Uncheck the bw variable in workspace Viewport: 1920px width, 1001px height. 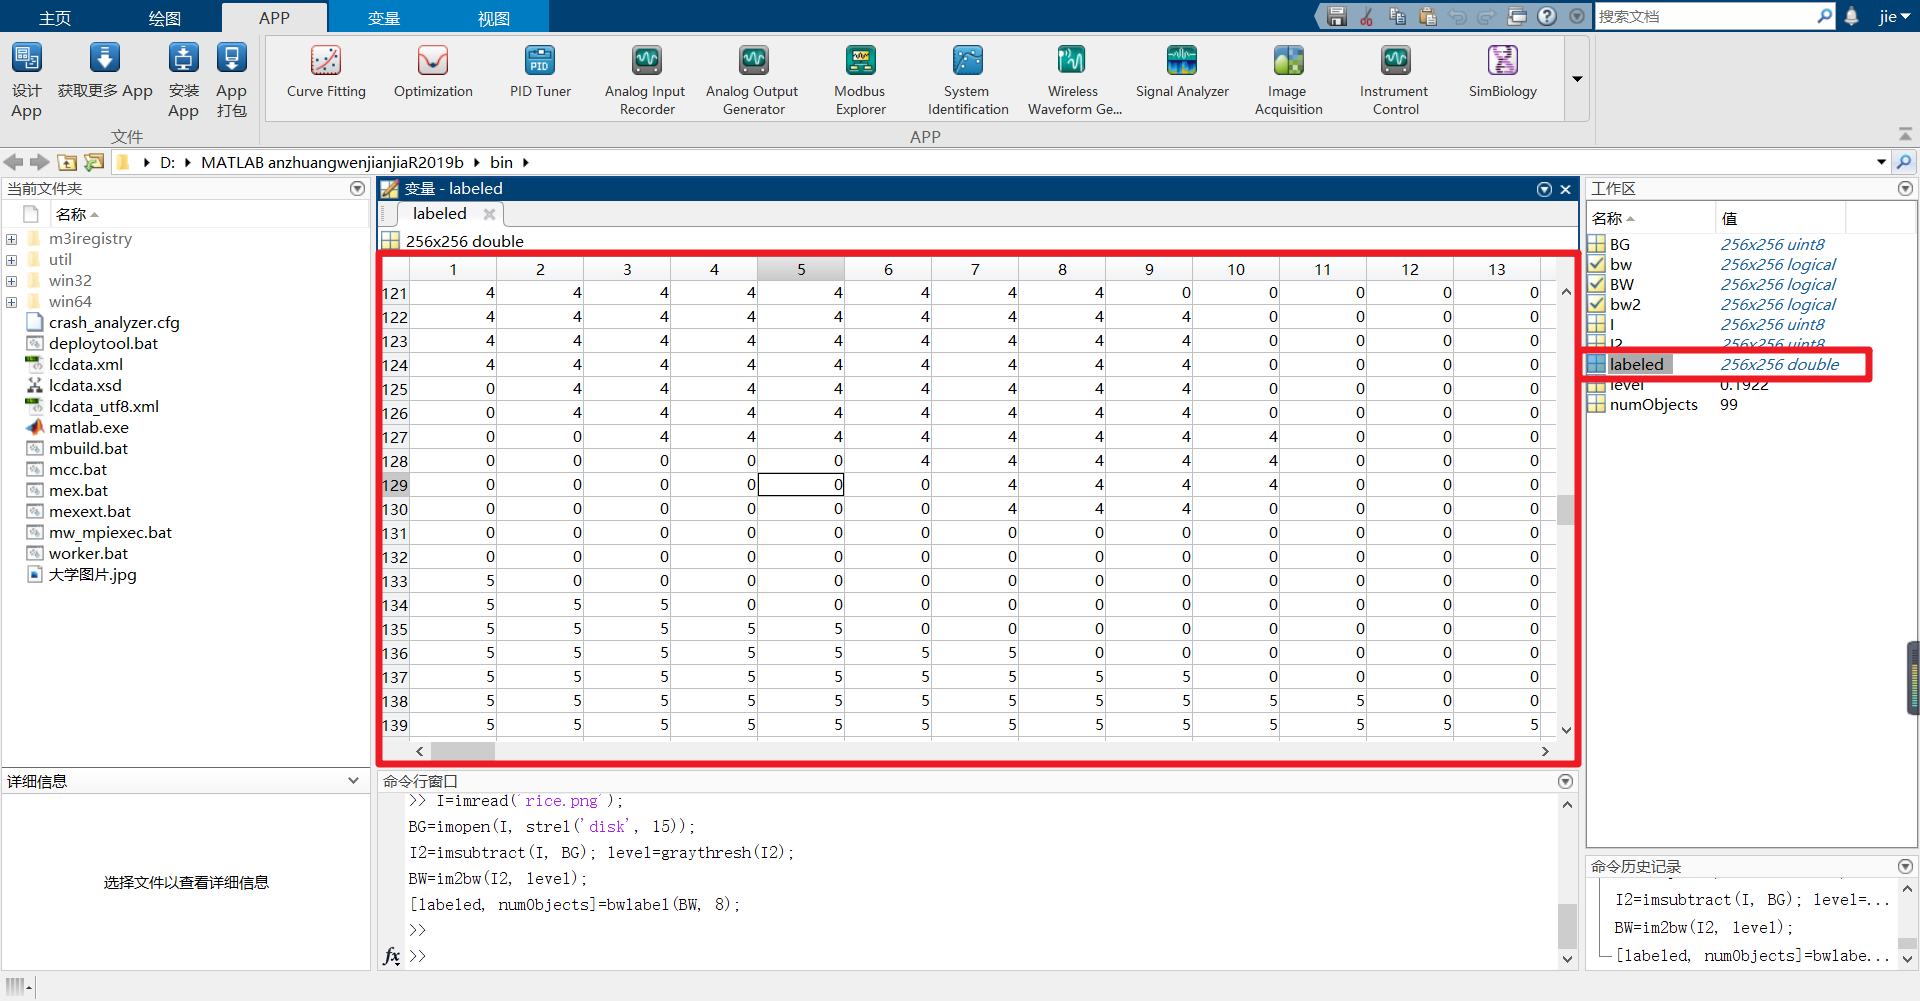(1596, 264)
